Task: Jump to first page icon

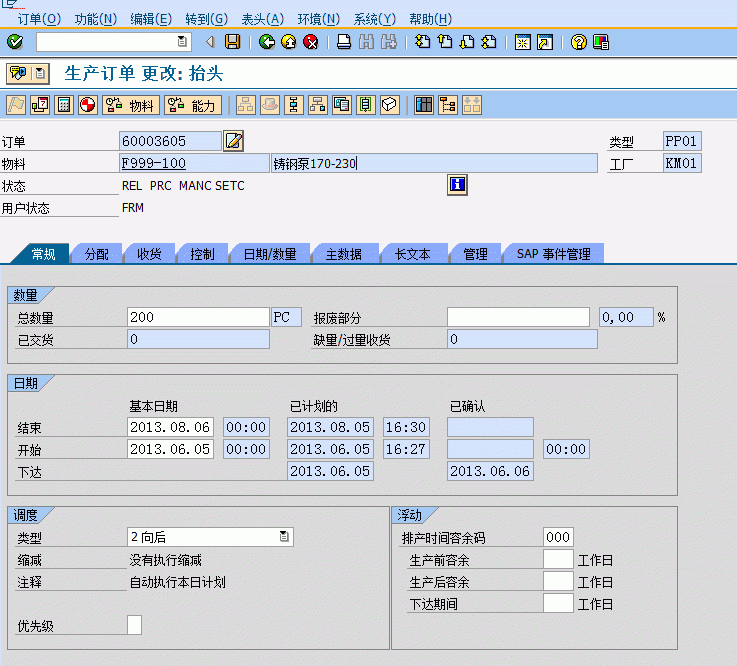Action: pyautogui.click(x=423, y=42)
